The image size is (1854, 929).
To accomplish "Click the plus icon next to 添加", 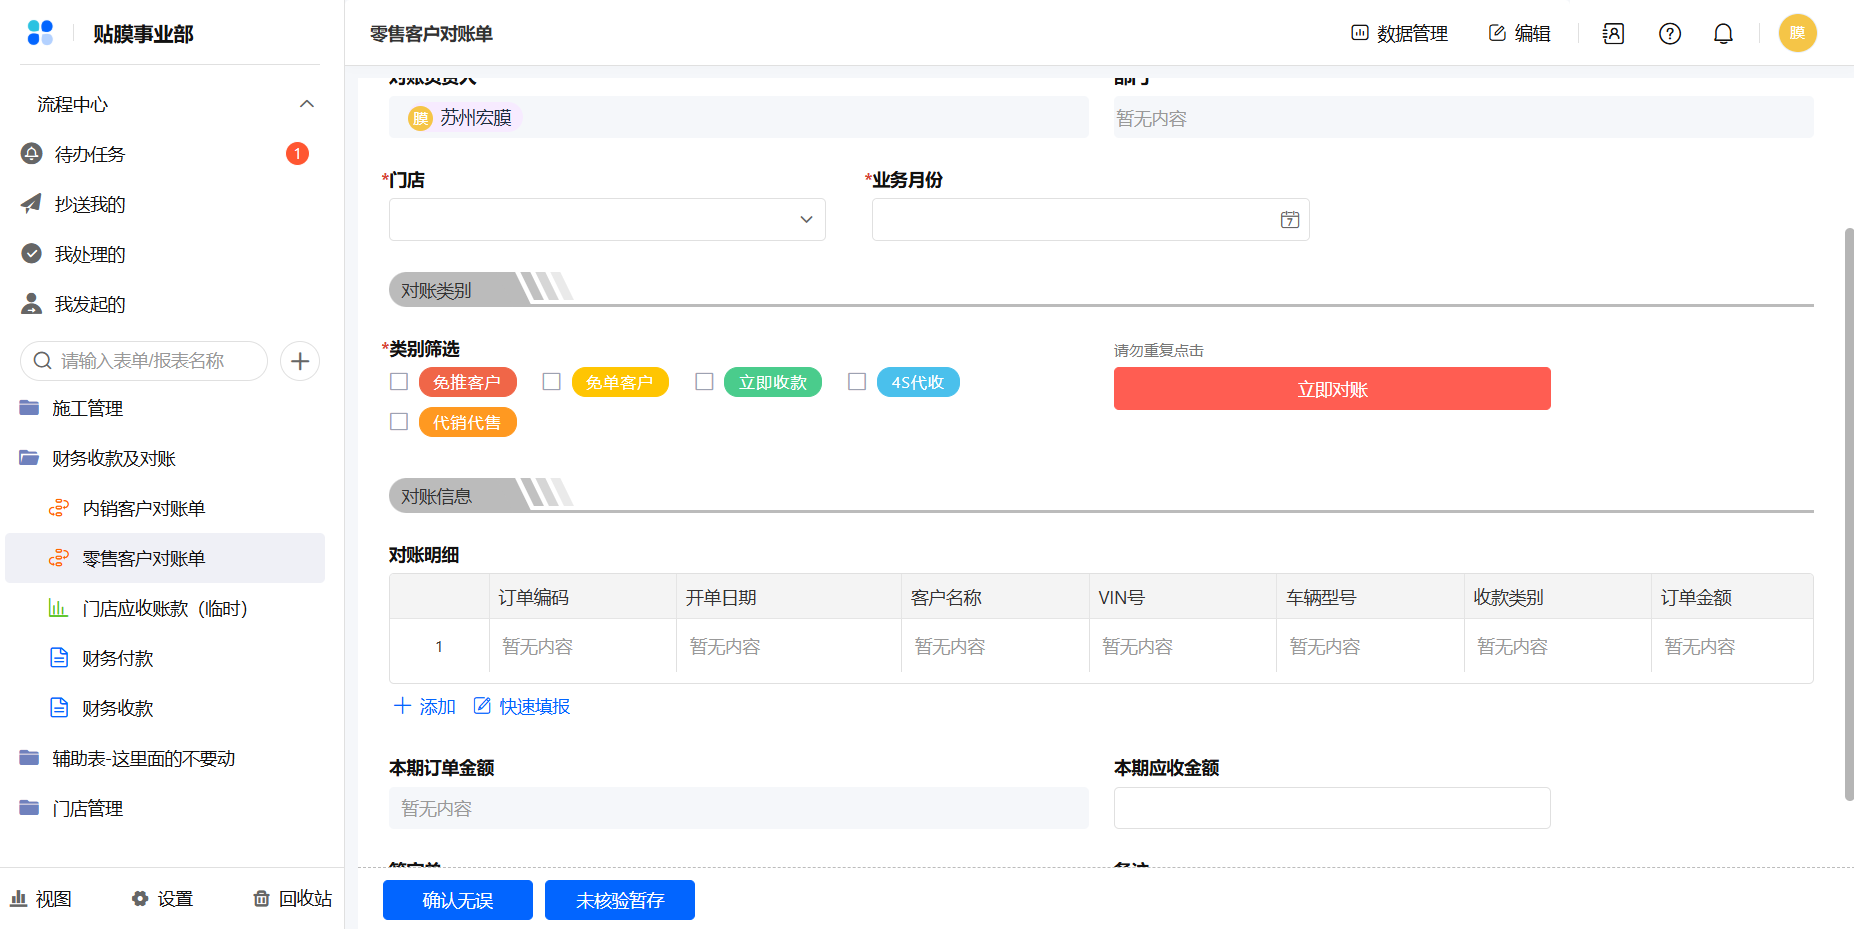I will [402, 706].
